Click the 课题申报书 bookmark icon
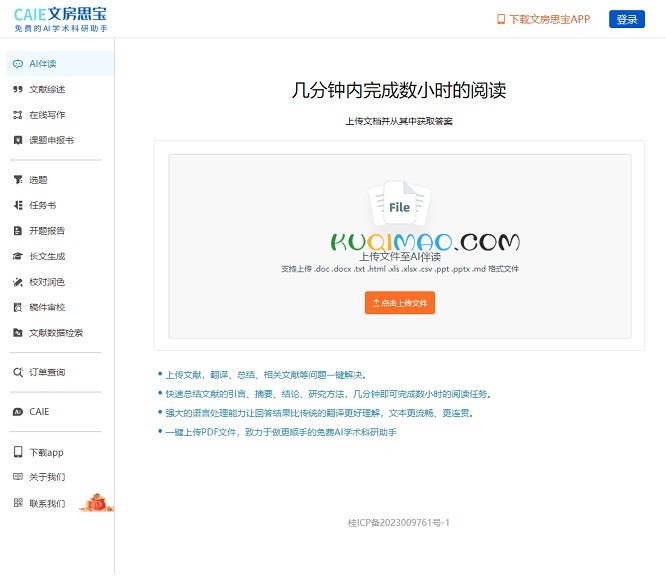This screenshot has width=666, height=582. click(x=17, y=140)
